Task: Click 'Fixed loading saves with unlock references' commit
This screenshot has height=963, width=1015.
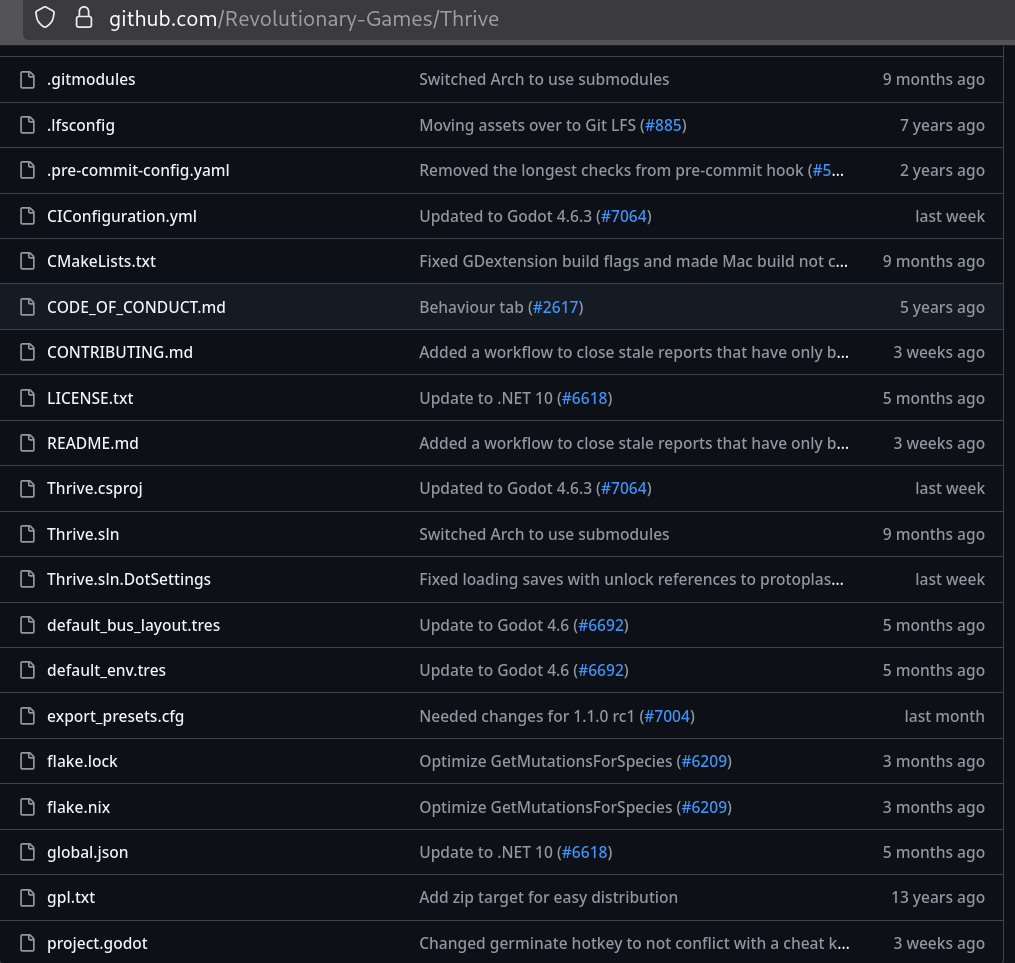Action: tap(631, 579)
